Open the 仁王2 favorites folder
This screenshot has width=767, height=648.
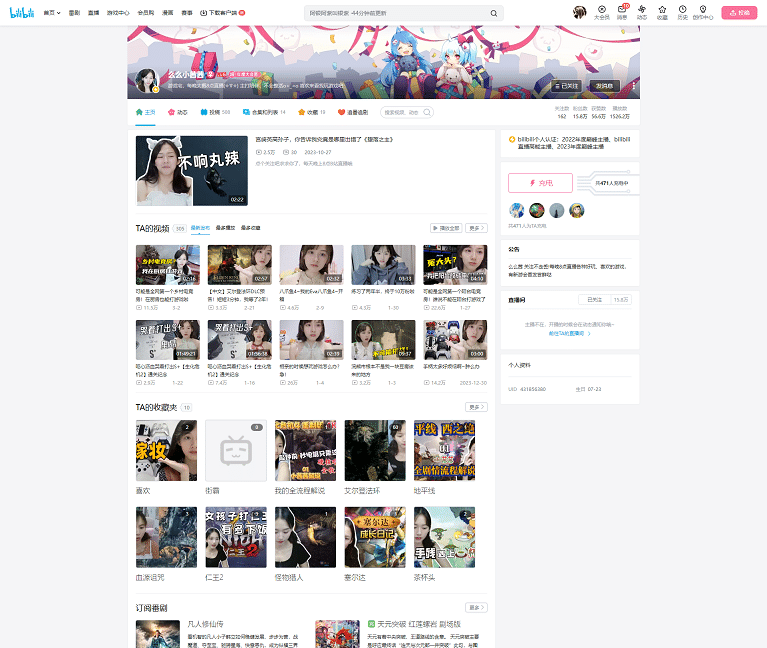pos(236,537)
